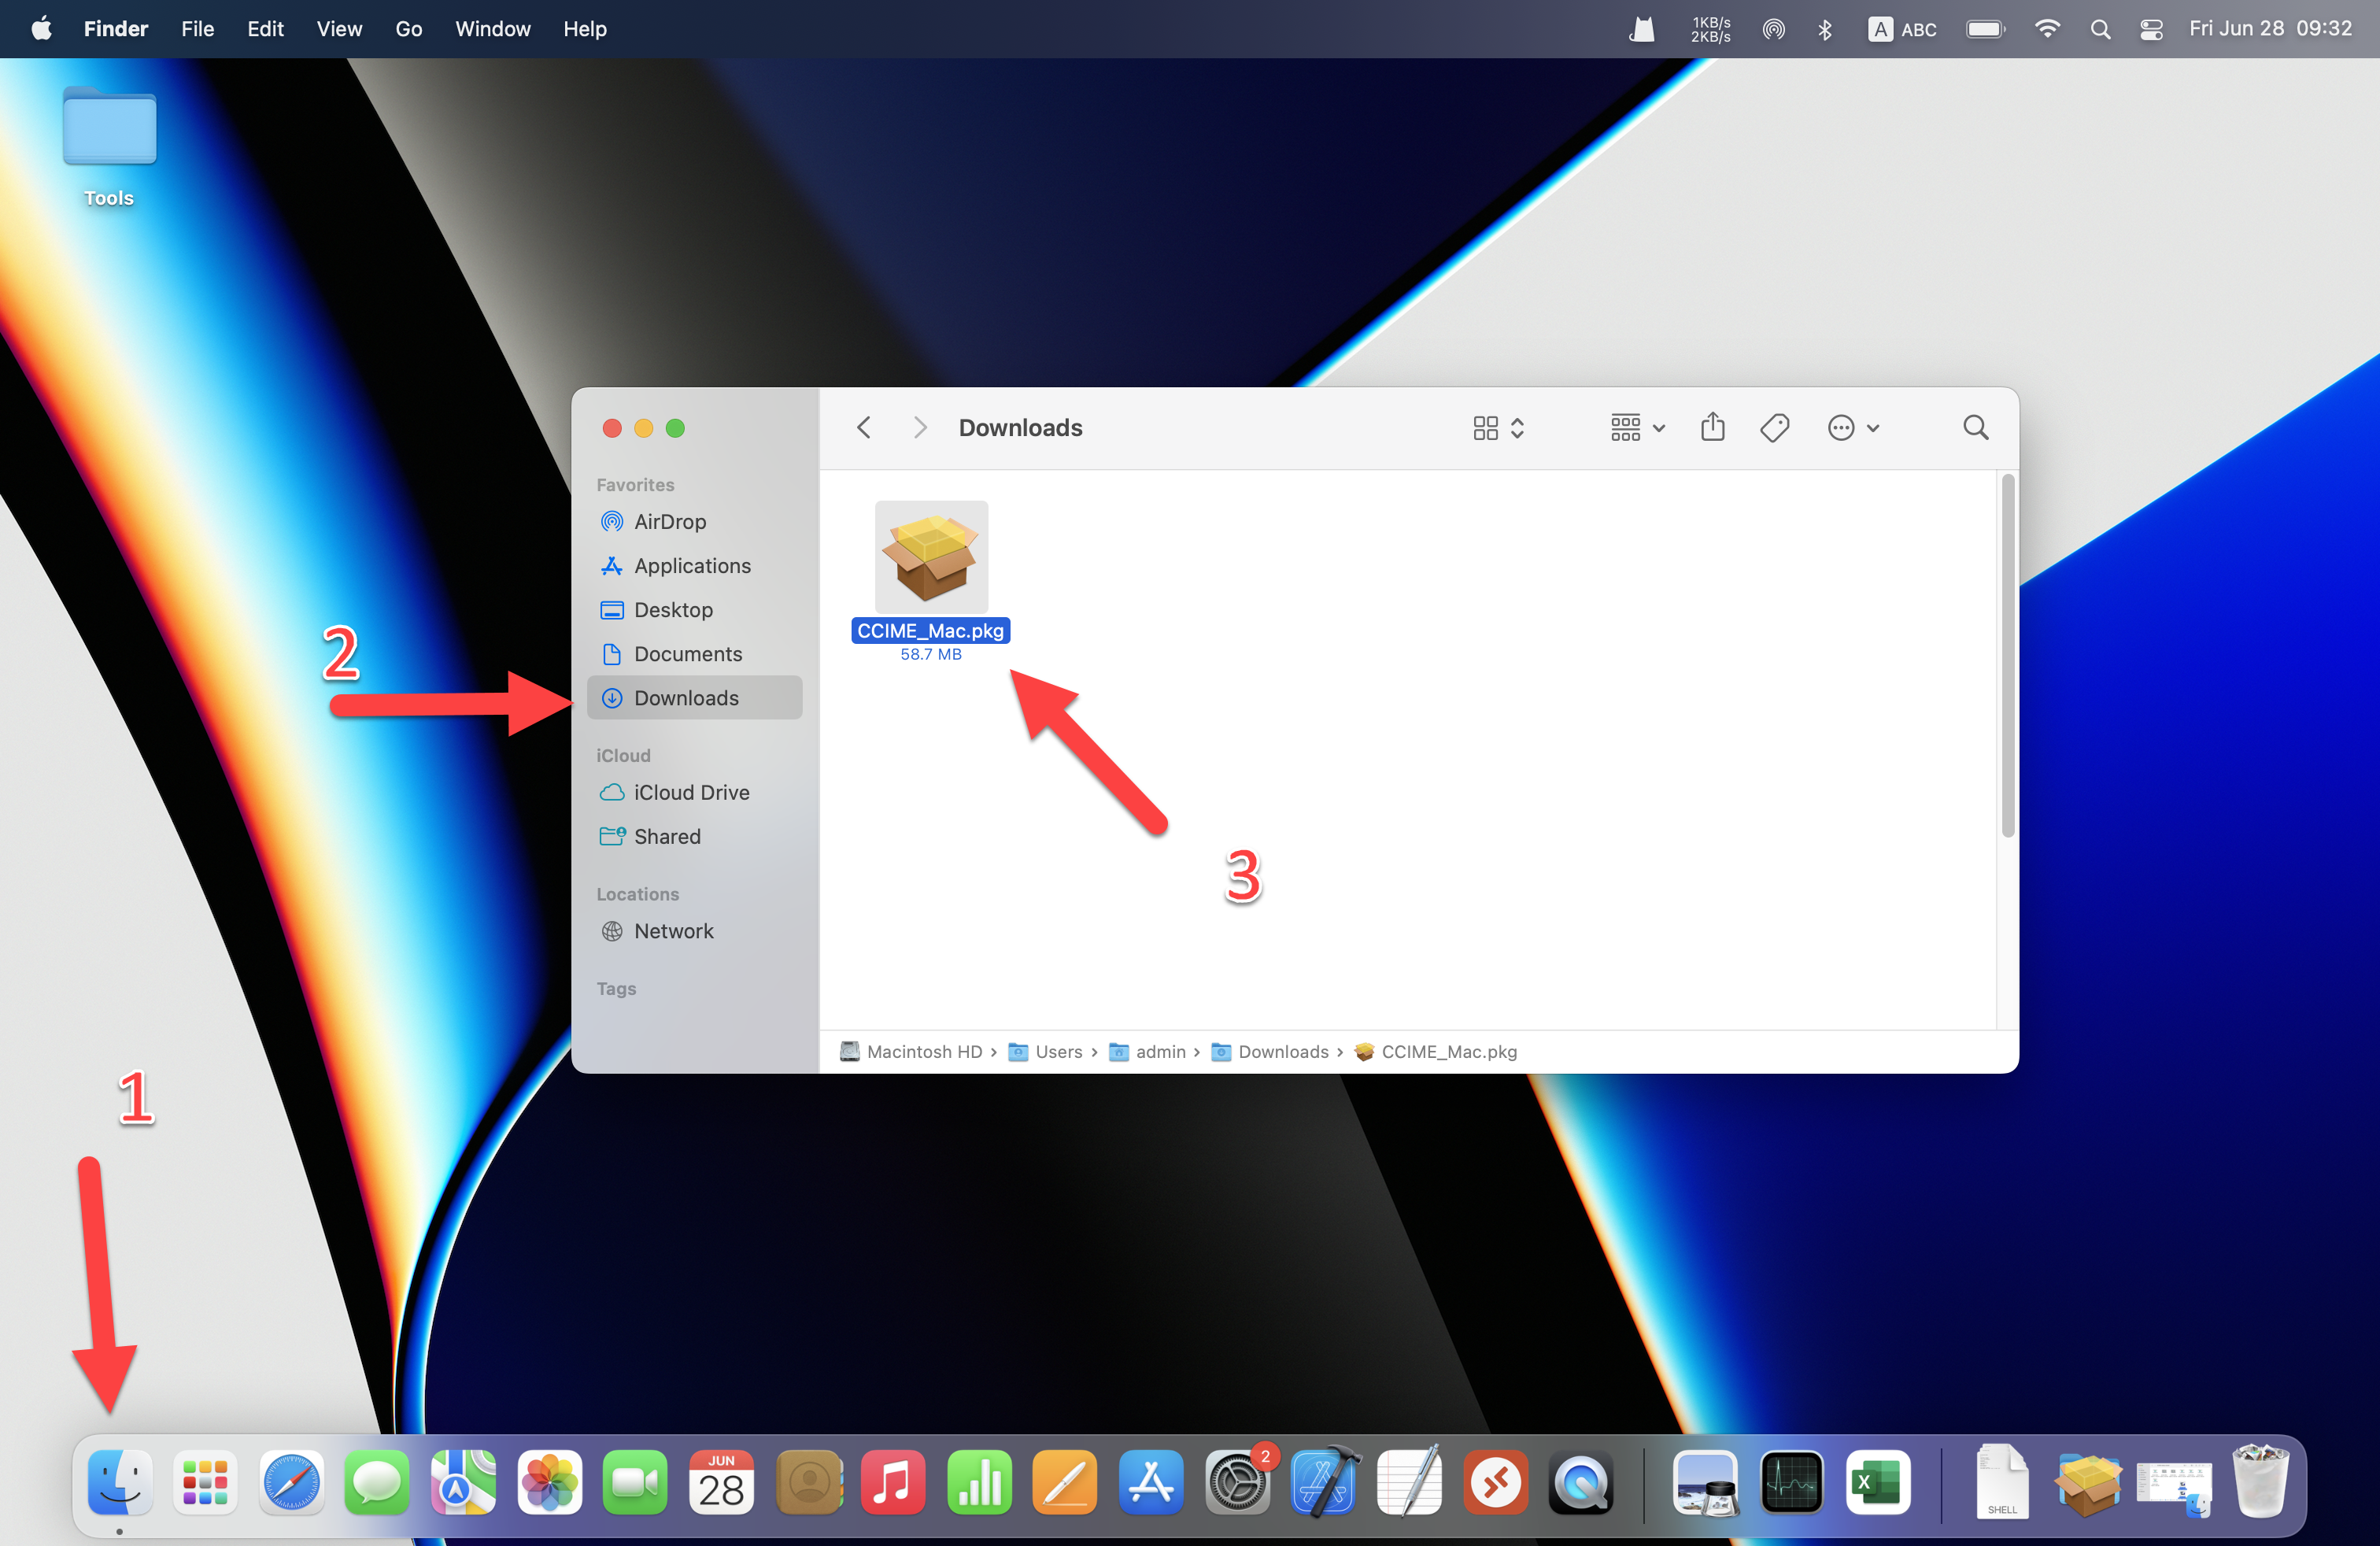This screenshot has height=1546, width=2380.
Task: Open the Go menu
Action: [x=408, y=29]
